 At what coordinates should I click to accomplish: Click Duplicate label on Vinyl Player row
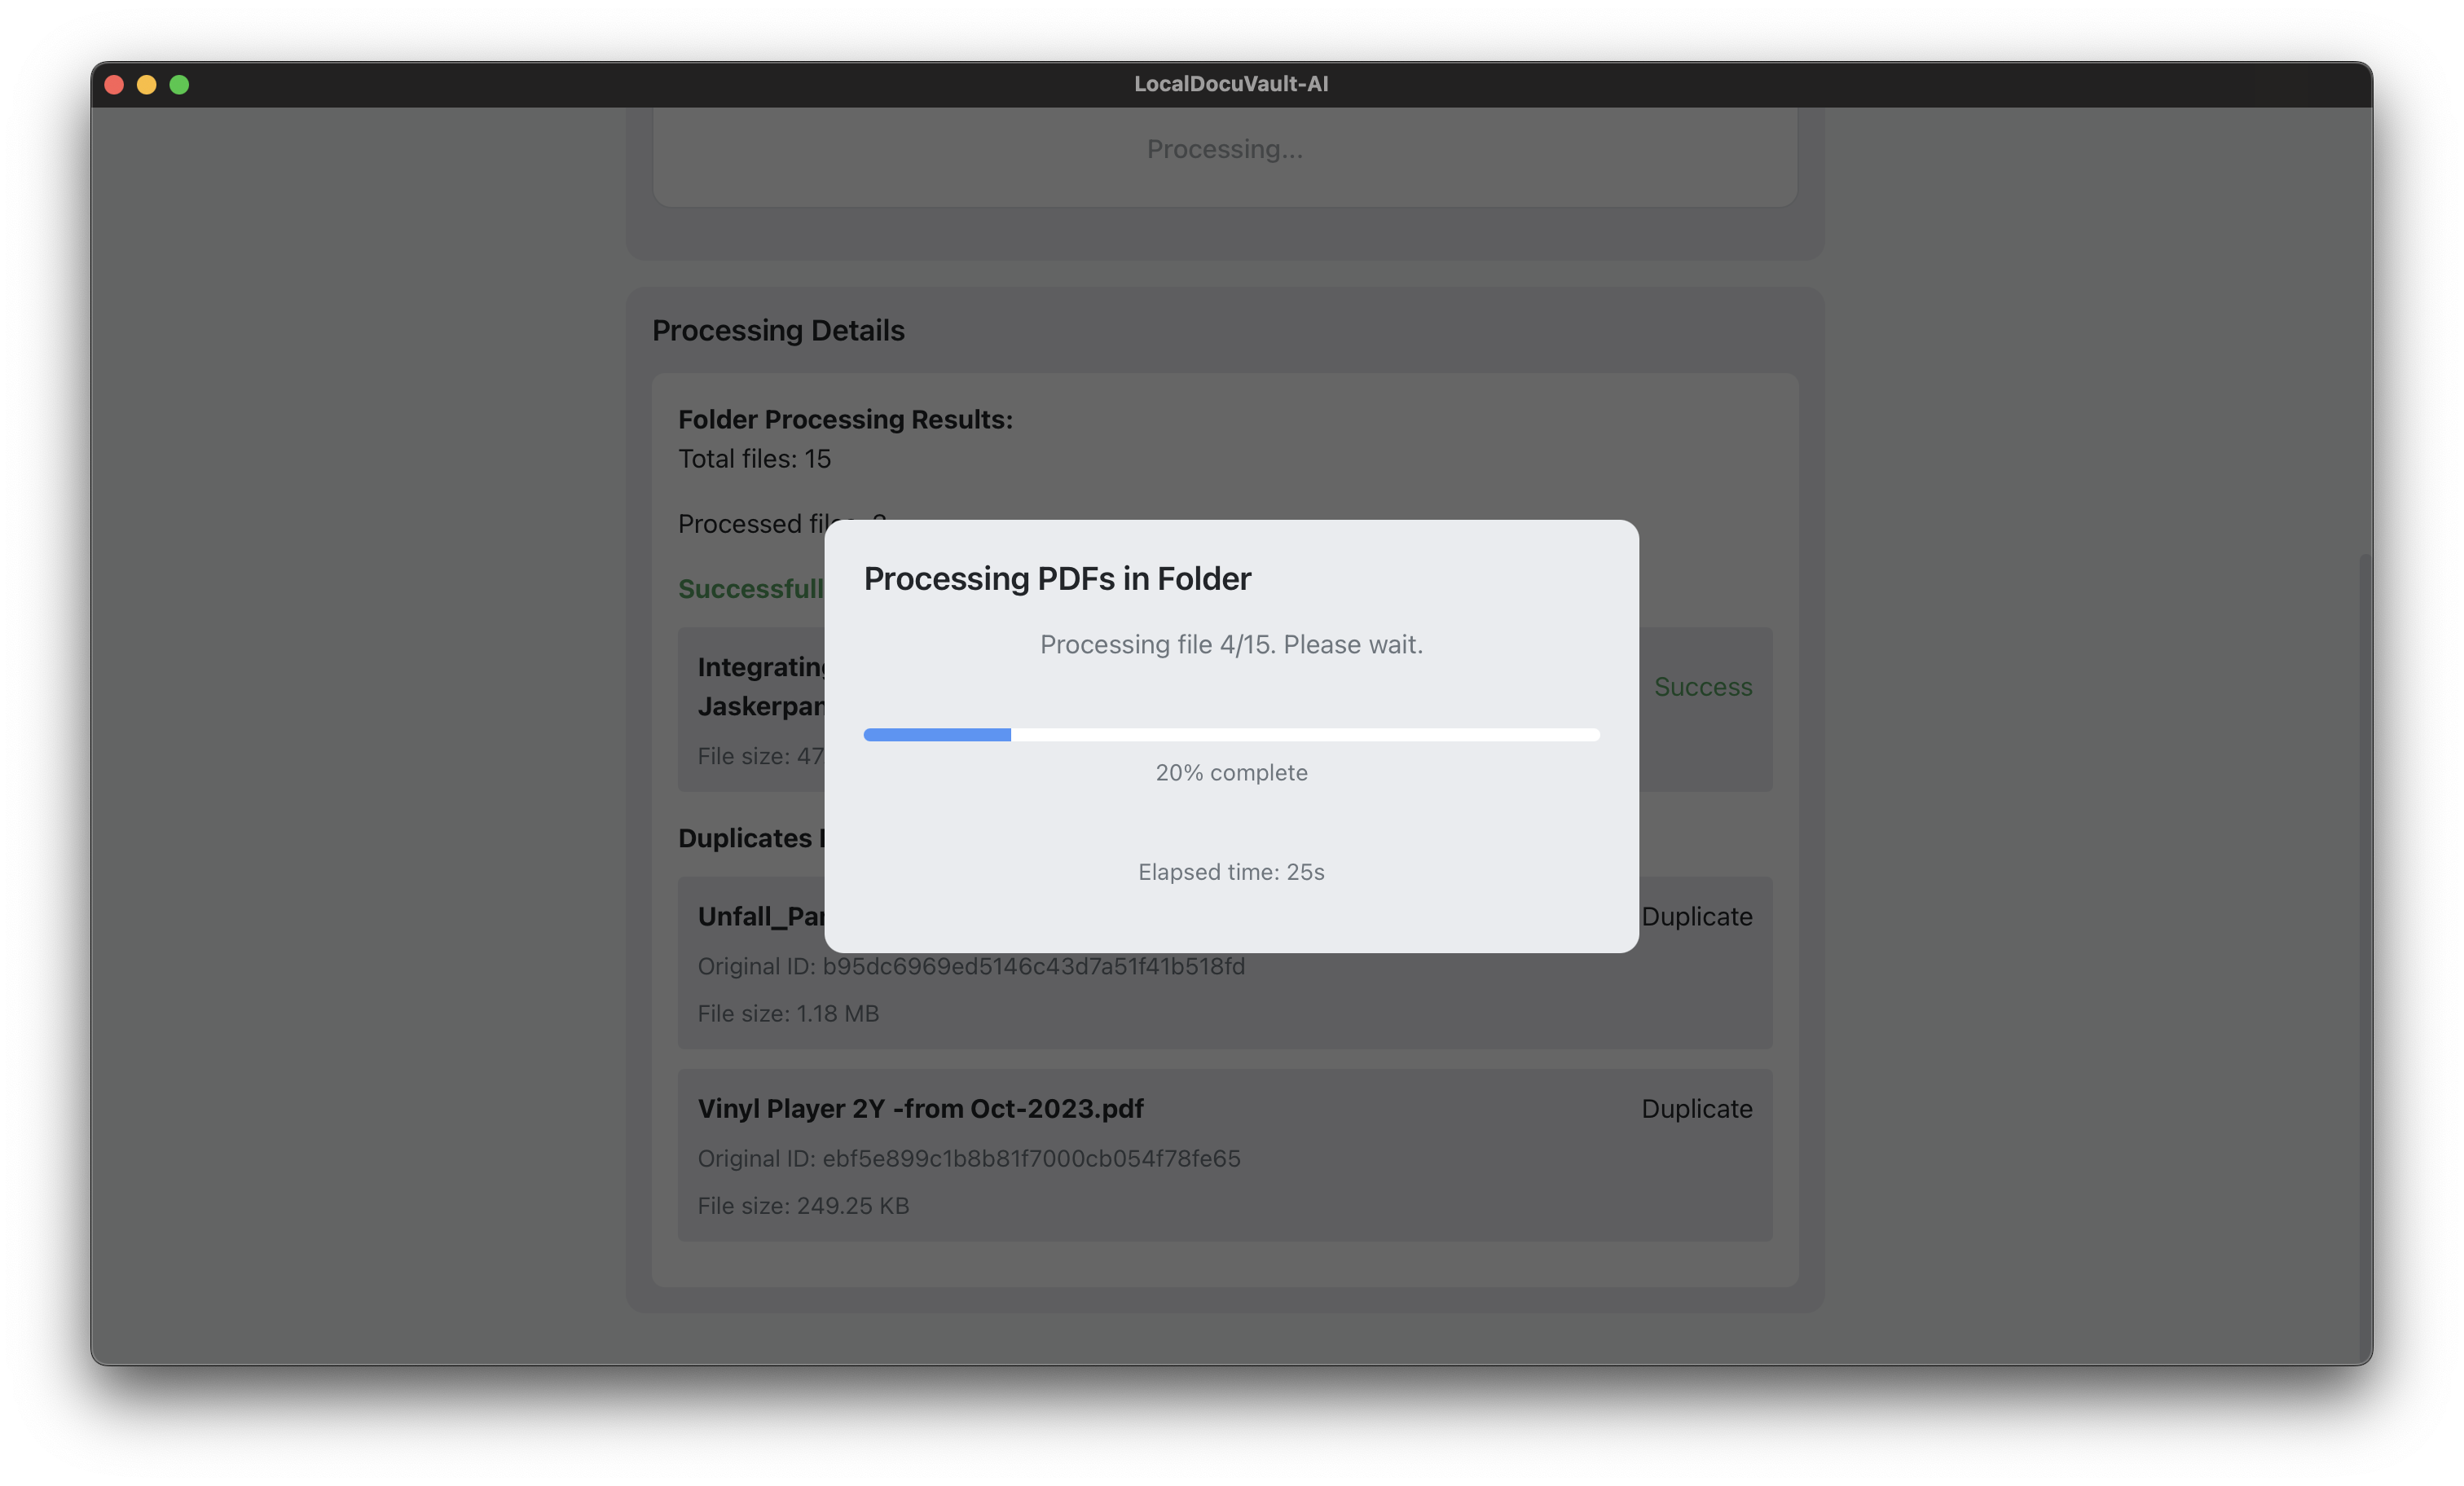1697,1109
